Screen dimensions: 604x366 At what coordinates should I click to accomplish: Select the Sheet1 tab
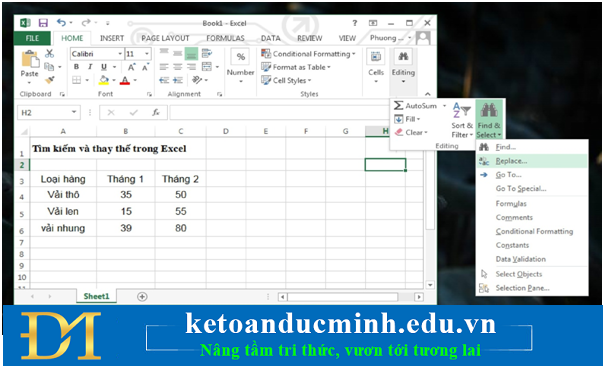(96, 296)
